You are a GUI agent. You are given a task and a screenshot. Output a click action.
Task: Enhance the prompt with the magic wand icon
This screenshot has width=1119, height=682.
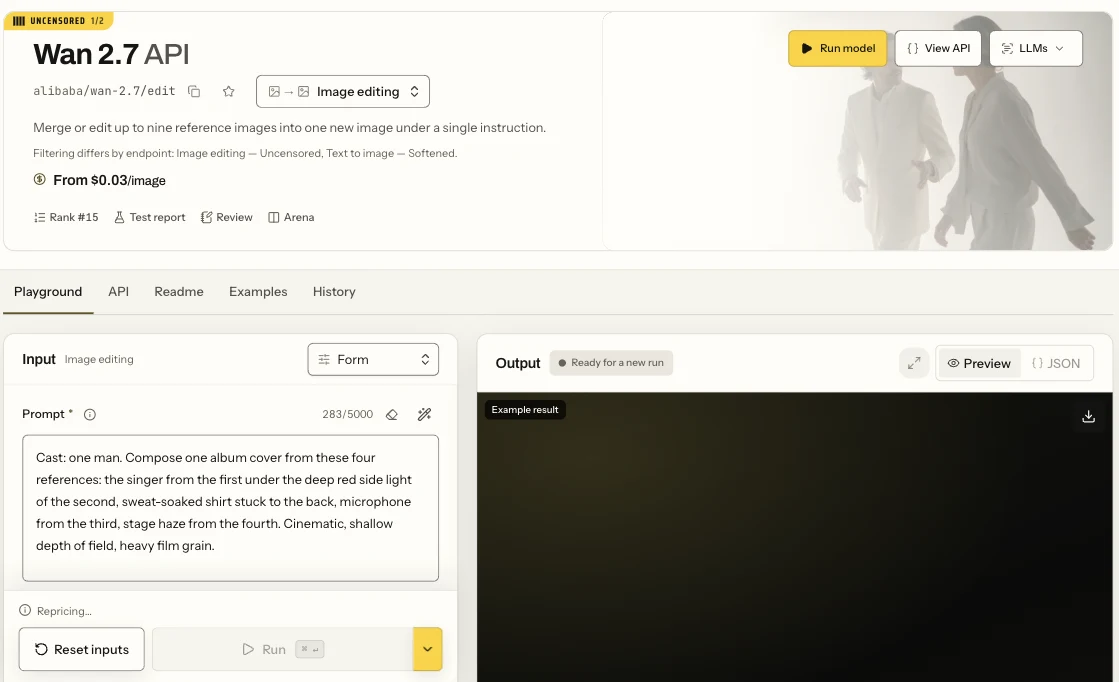pyautogui.click(x=425, y=414)
